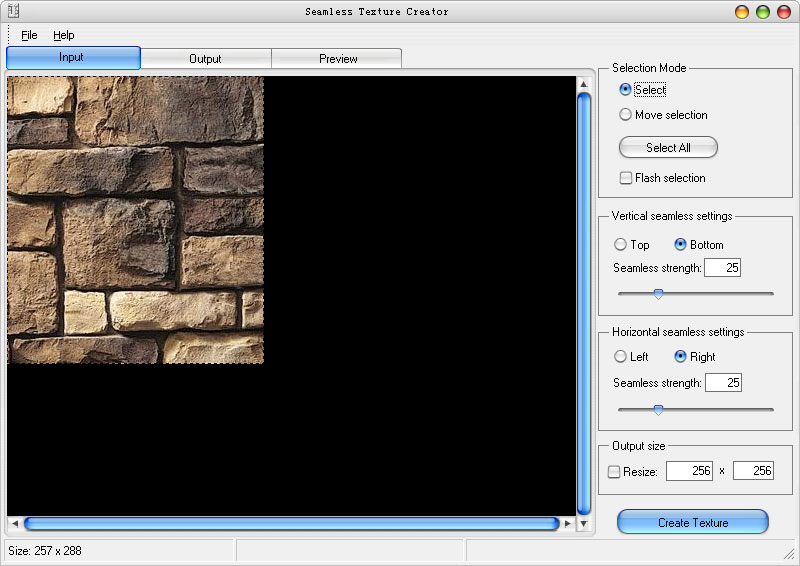Select the Top vertical seamless option

tap(621, 245)
